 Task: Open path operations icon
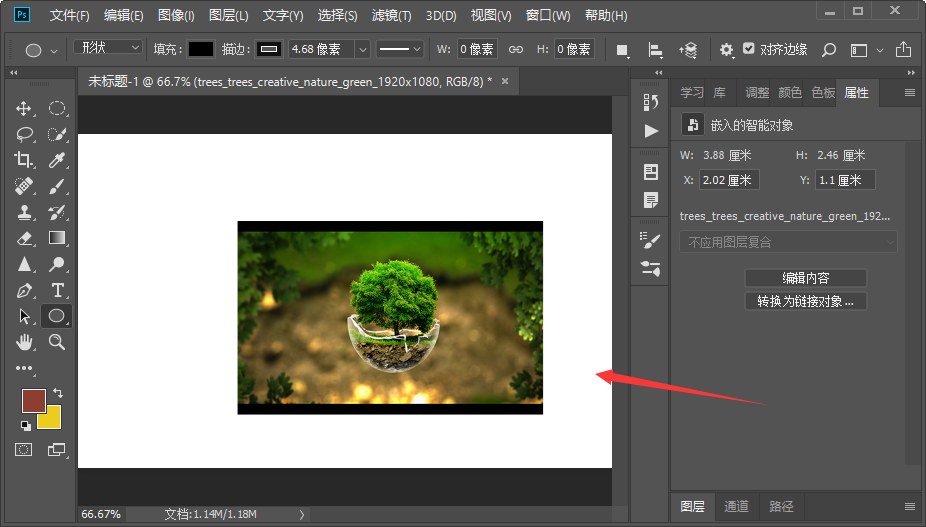(x=622, y=50)
